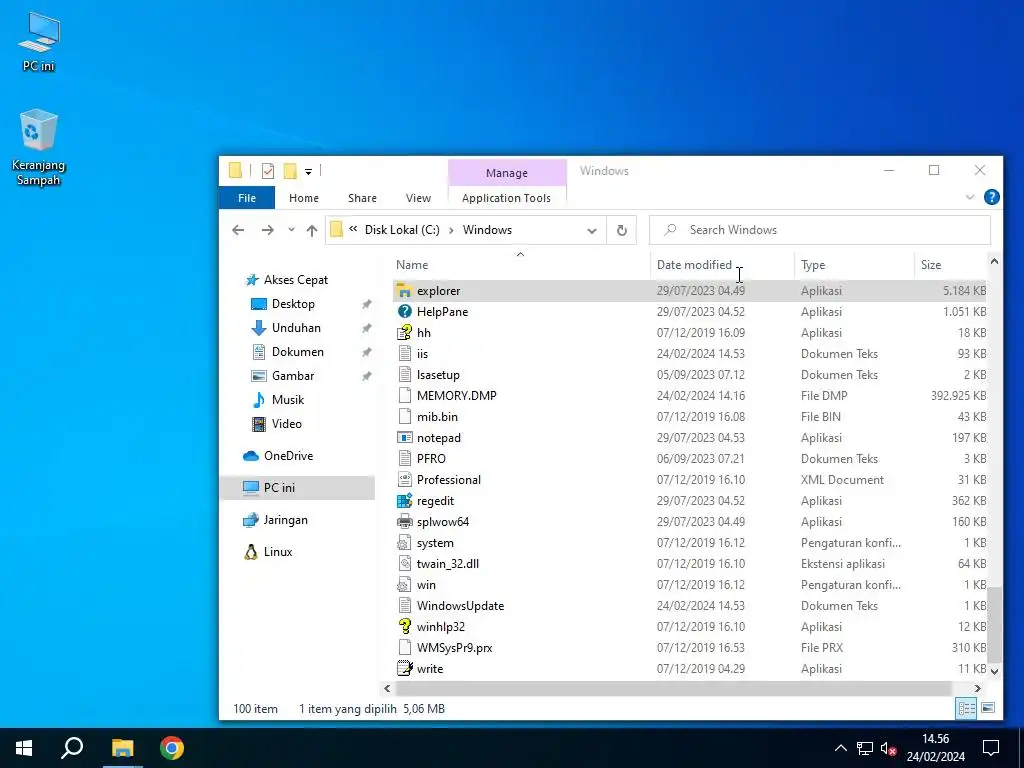Select the regedit application icon
Screen dimensions: 1024x768
pos(404,501)
